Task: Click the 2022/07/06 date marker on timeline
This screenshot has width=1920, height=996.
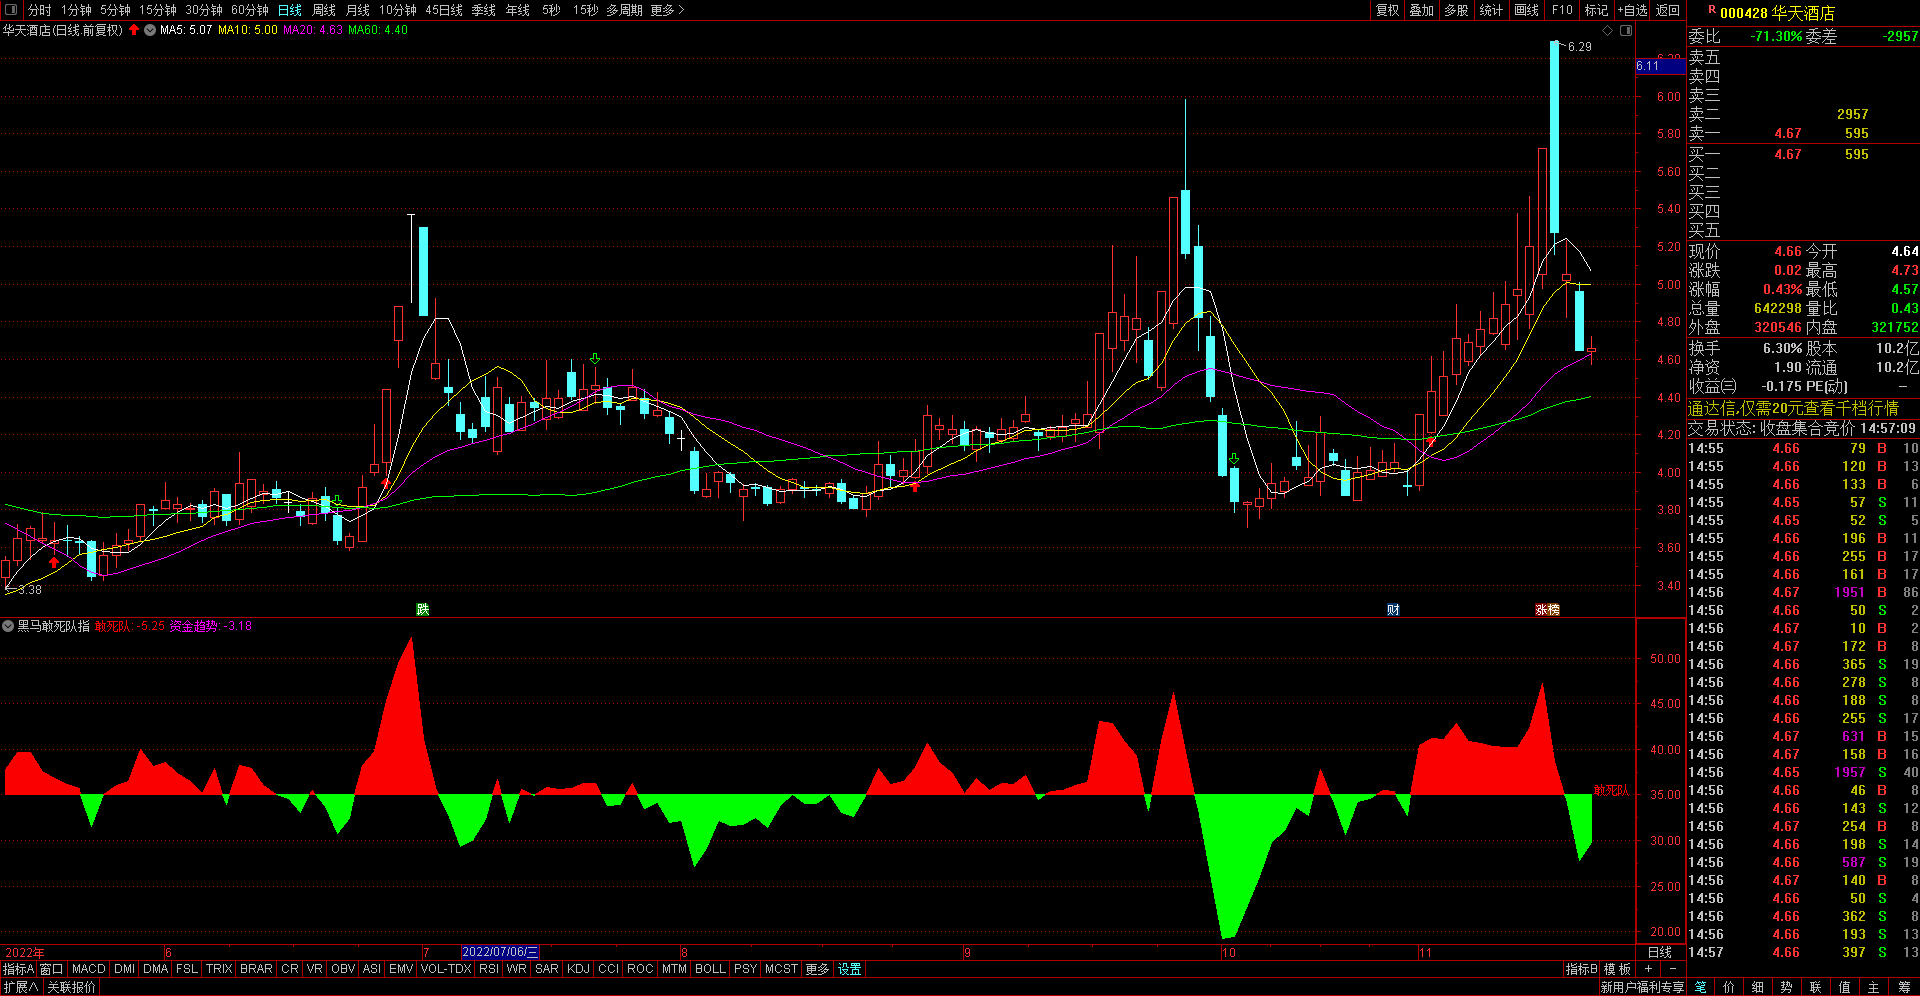Action: click(x=500, y=952)
